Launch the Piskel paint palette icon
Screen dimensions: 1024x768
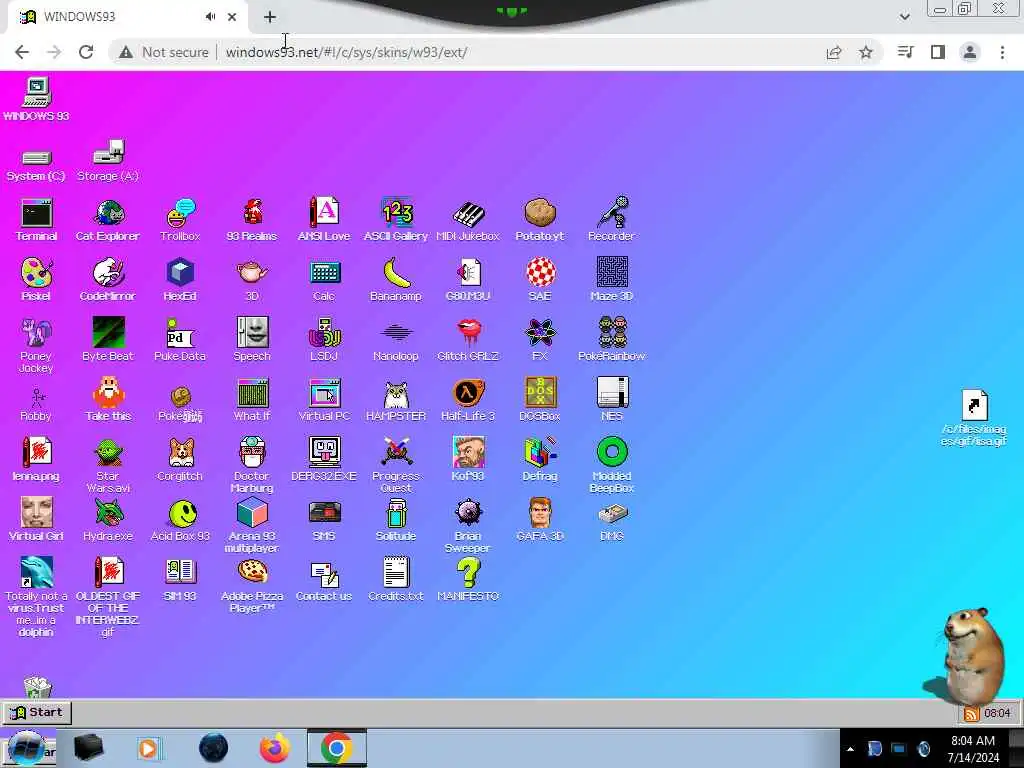[37, 273]
